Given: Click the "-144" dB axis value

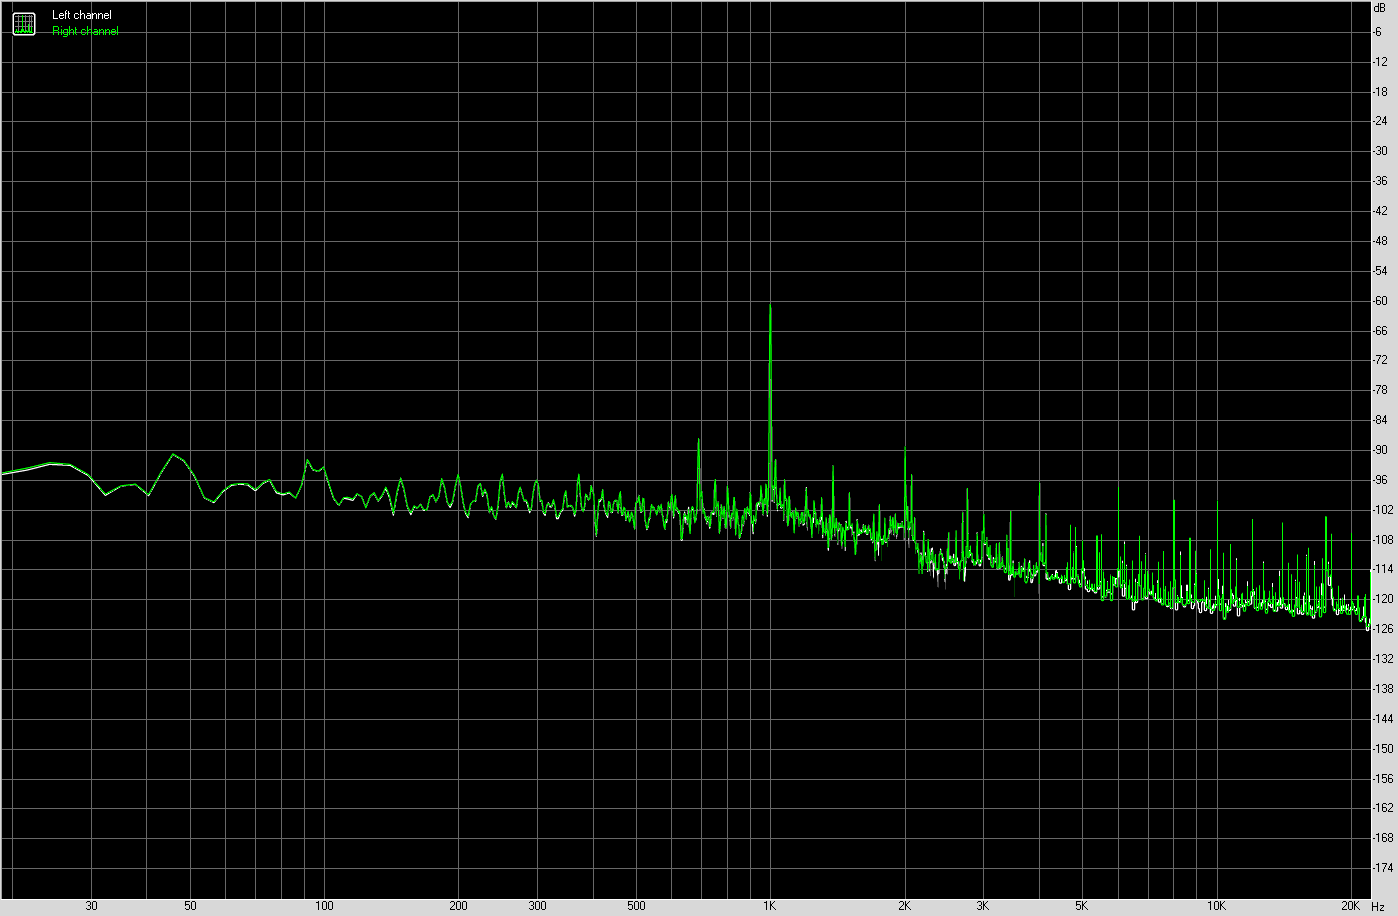Looking at the screenshot, I should [1383, 719].
